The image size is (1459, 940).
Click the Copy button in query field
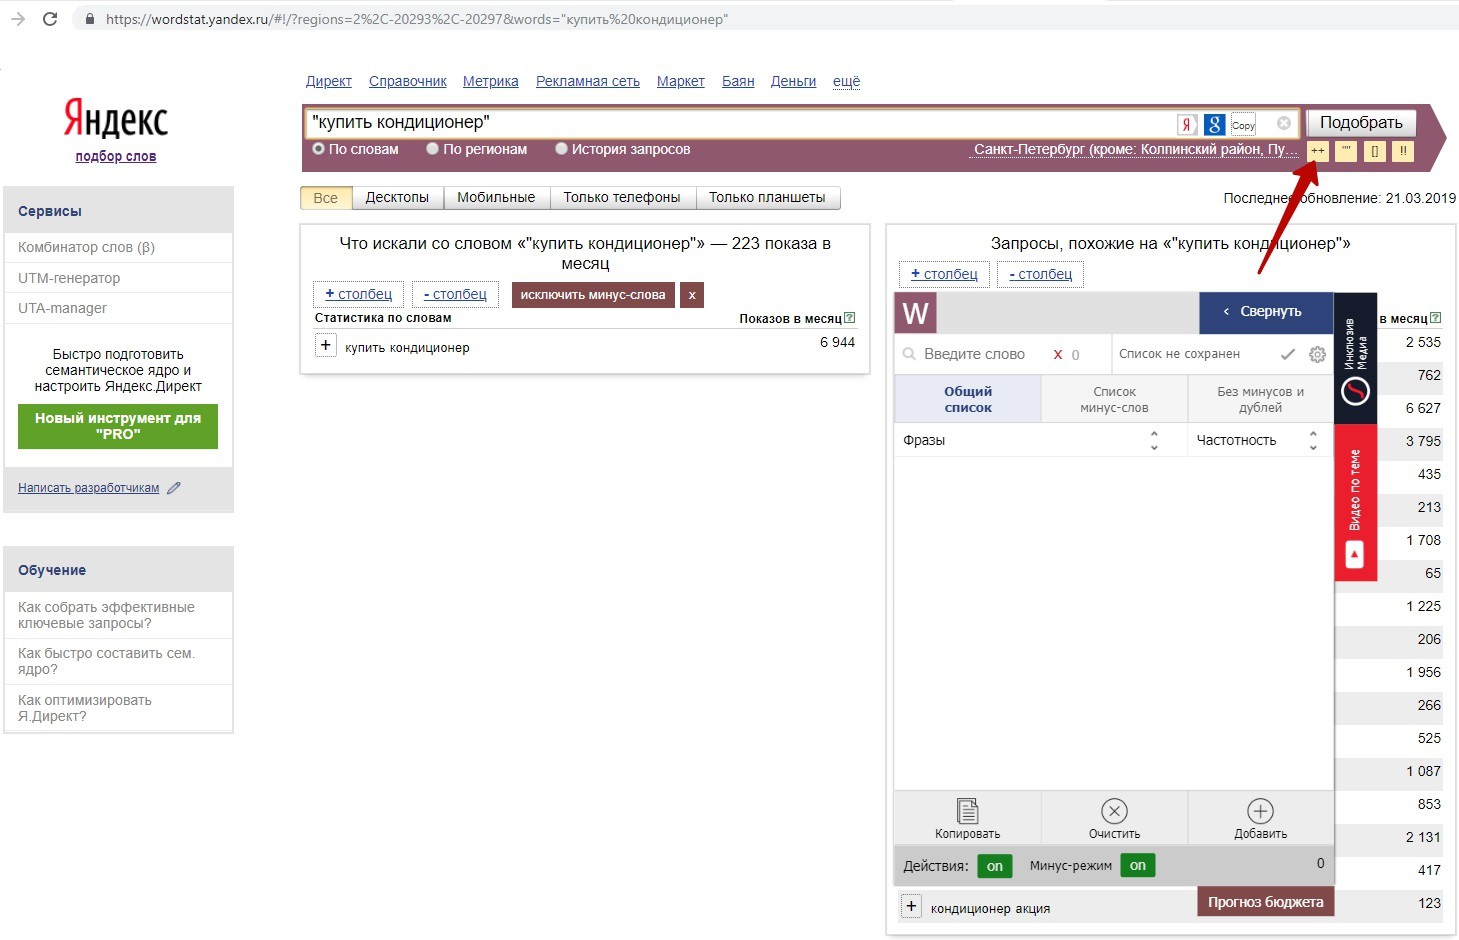tap(1243, 124)
